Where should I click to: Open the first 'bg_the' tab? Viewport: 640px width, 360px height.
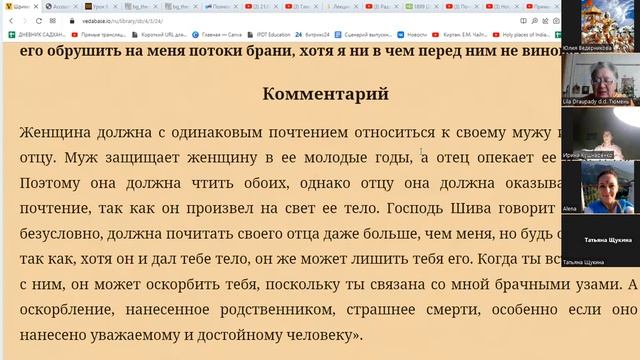click(141, 7)
